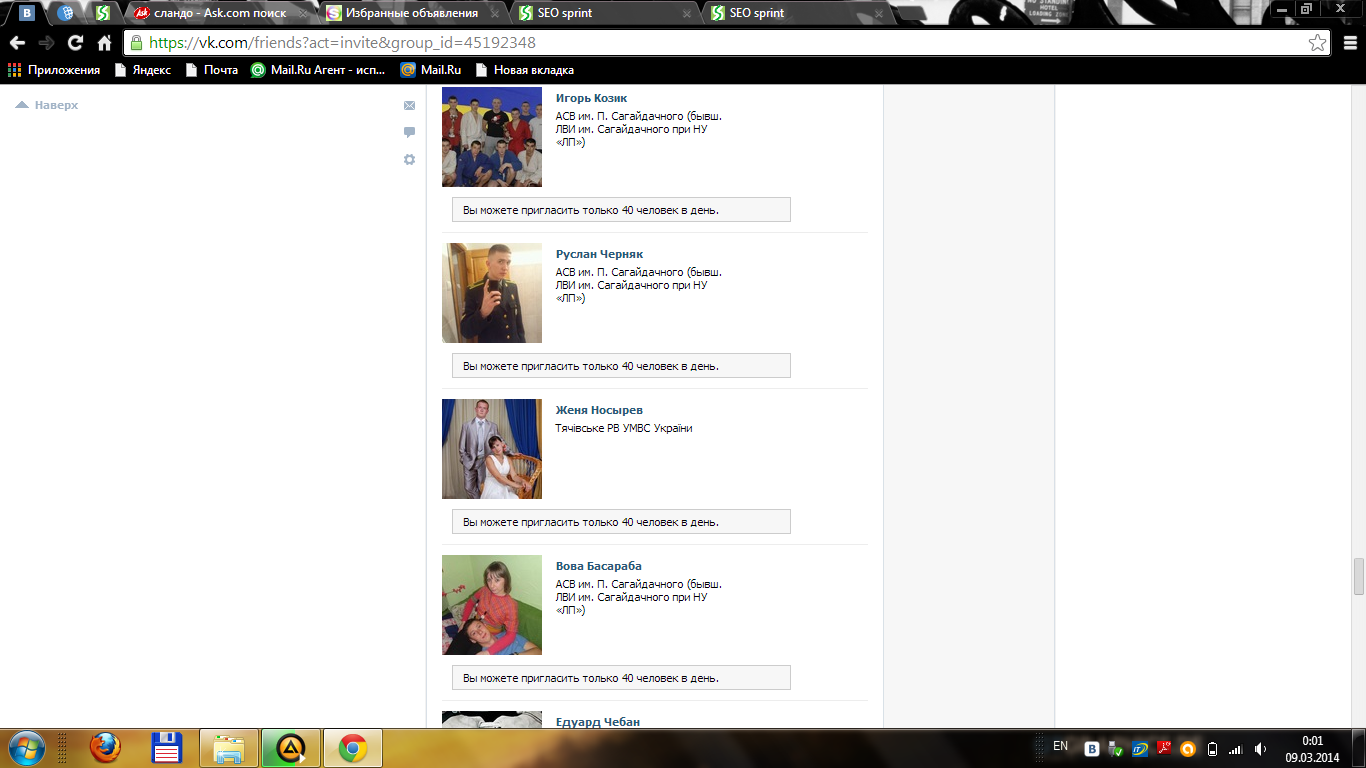Viewport: 1366px width, 768px height.
Task: Open the Mail.Ru bookmark
Action: tap(431, 70)
